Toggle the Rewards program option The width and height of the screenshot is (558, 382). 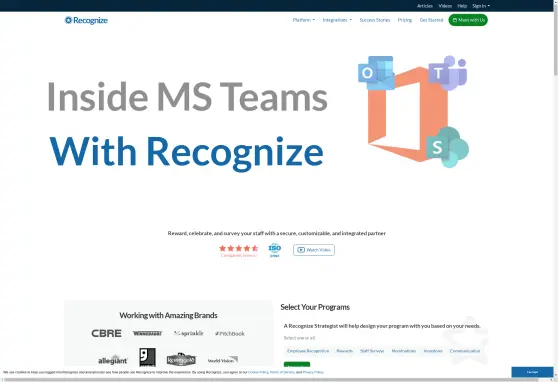point(344,351)
